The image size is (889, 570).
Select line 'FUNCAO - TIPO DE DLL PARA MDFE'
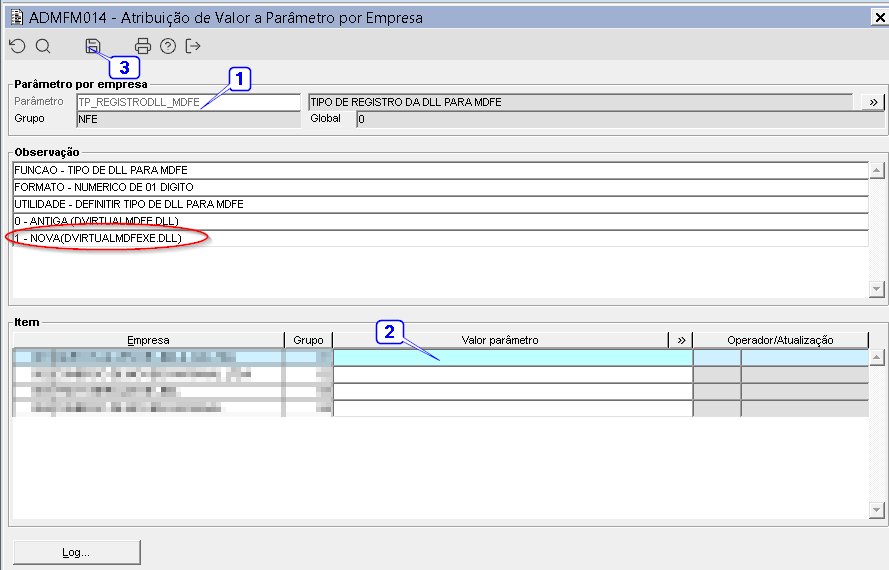point(441,170)
